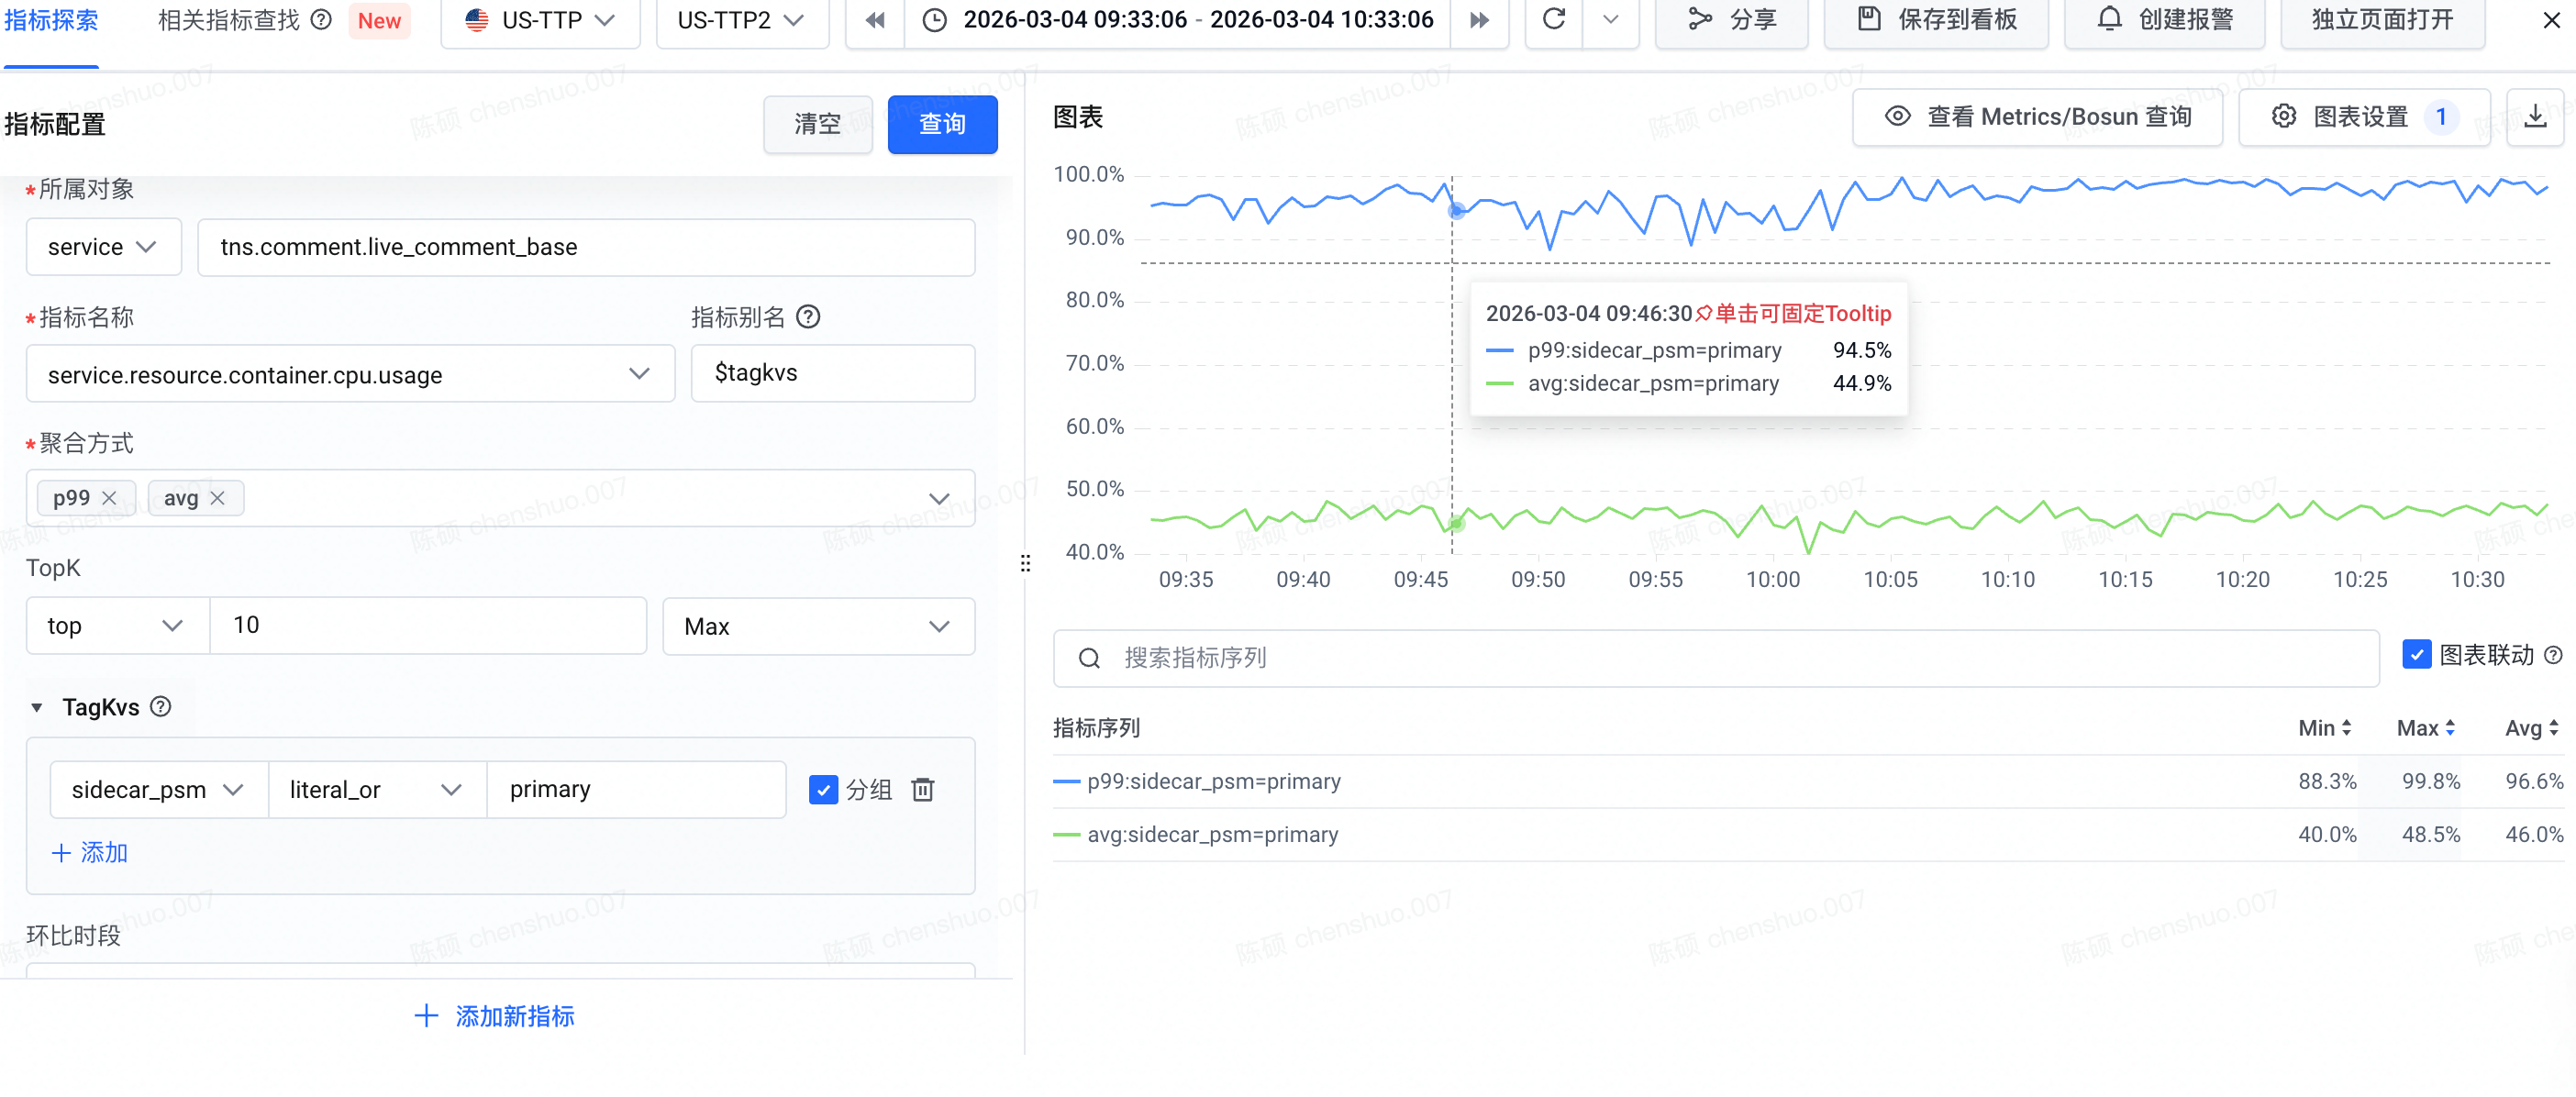Skip the time range backward with double-arrow icon

pos(874,20)
